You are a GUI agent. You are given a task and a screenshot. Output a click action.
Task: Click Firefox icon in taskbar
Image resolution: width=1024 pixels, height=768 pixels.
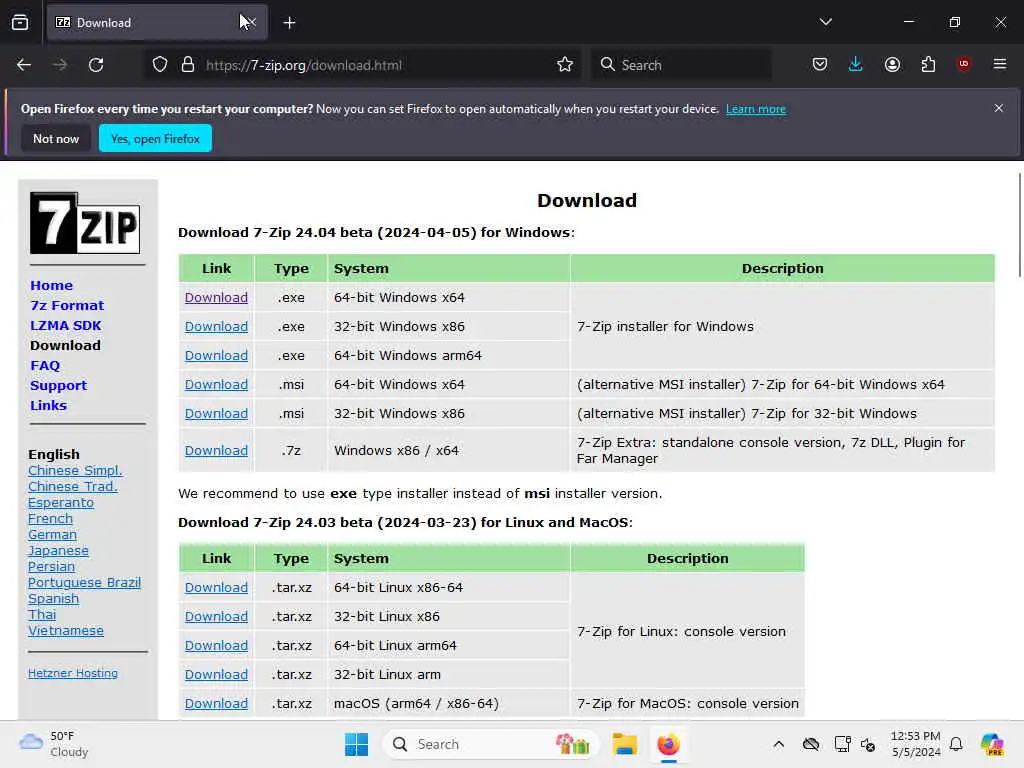pyautogui.click(x=668, y=744)
